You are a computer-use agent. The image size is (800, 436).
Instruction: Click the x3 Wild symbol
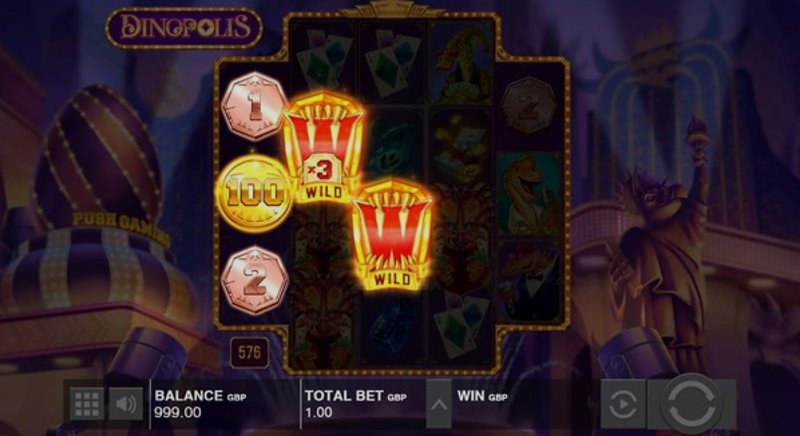[x=323, y=146]
